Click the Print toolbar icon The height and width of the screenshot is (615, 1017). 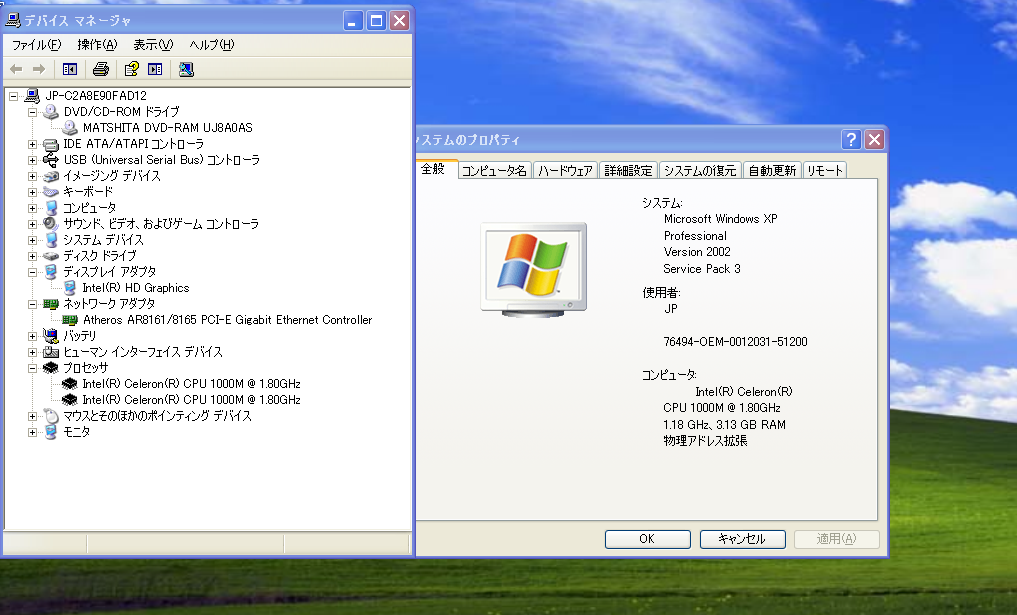(101, 69)
